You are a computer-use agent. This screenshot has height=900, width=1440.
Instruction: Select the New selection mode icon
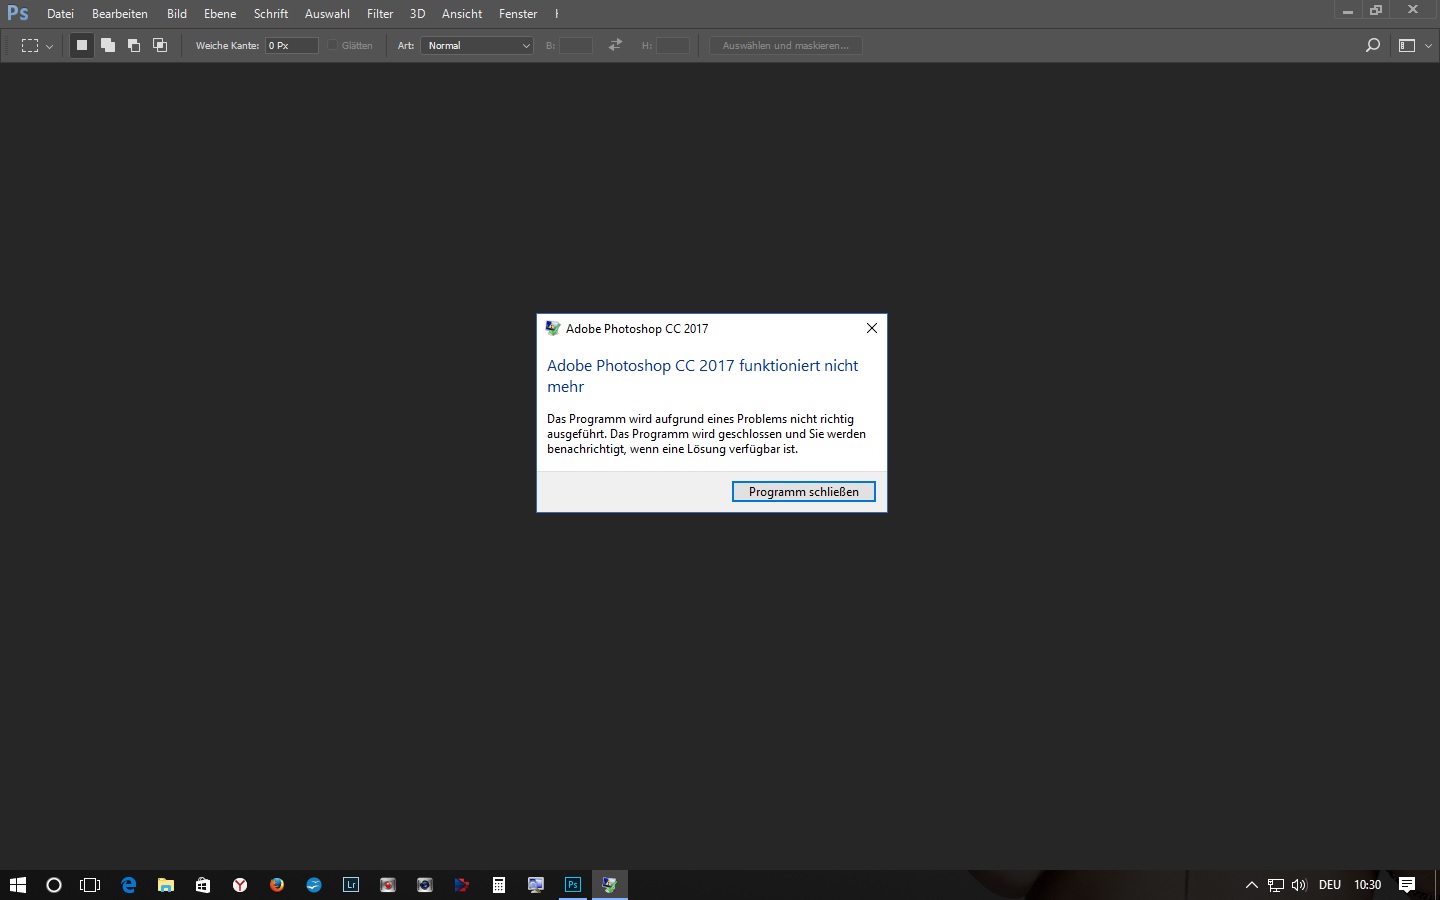82,45
